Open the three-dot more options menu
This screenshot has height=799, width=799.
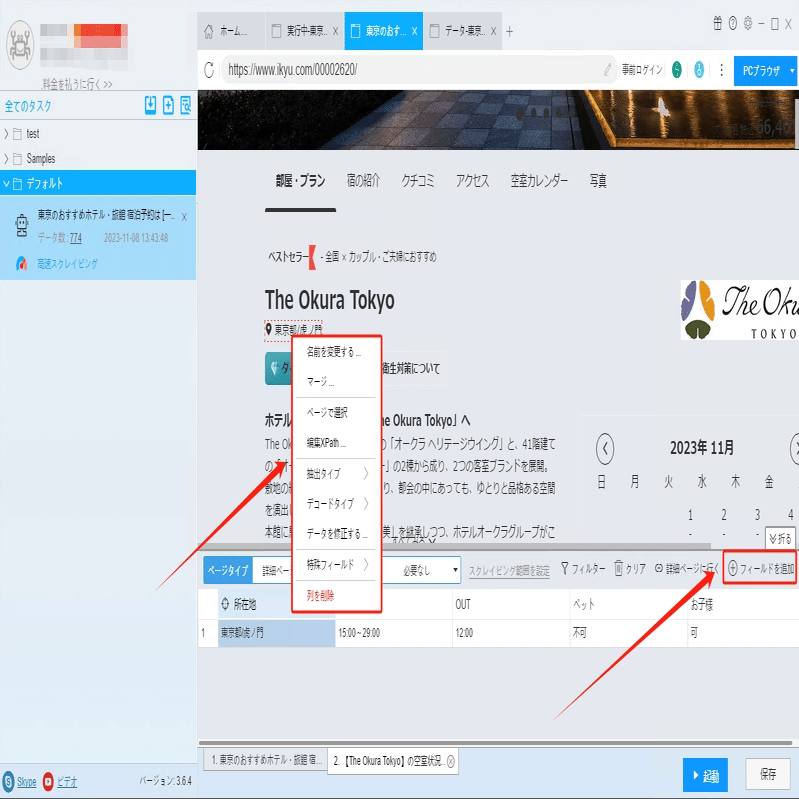(x=721, y=70)
